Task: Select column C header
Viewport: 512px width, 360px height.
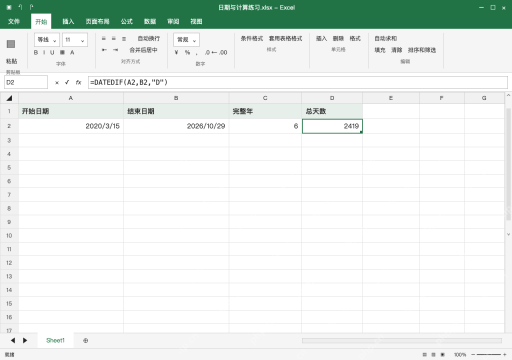Action: [265, 98]
